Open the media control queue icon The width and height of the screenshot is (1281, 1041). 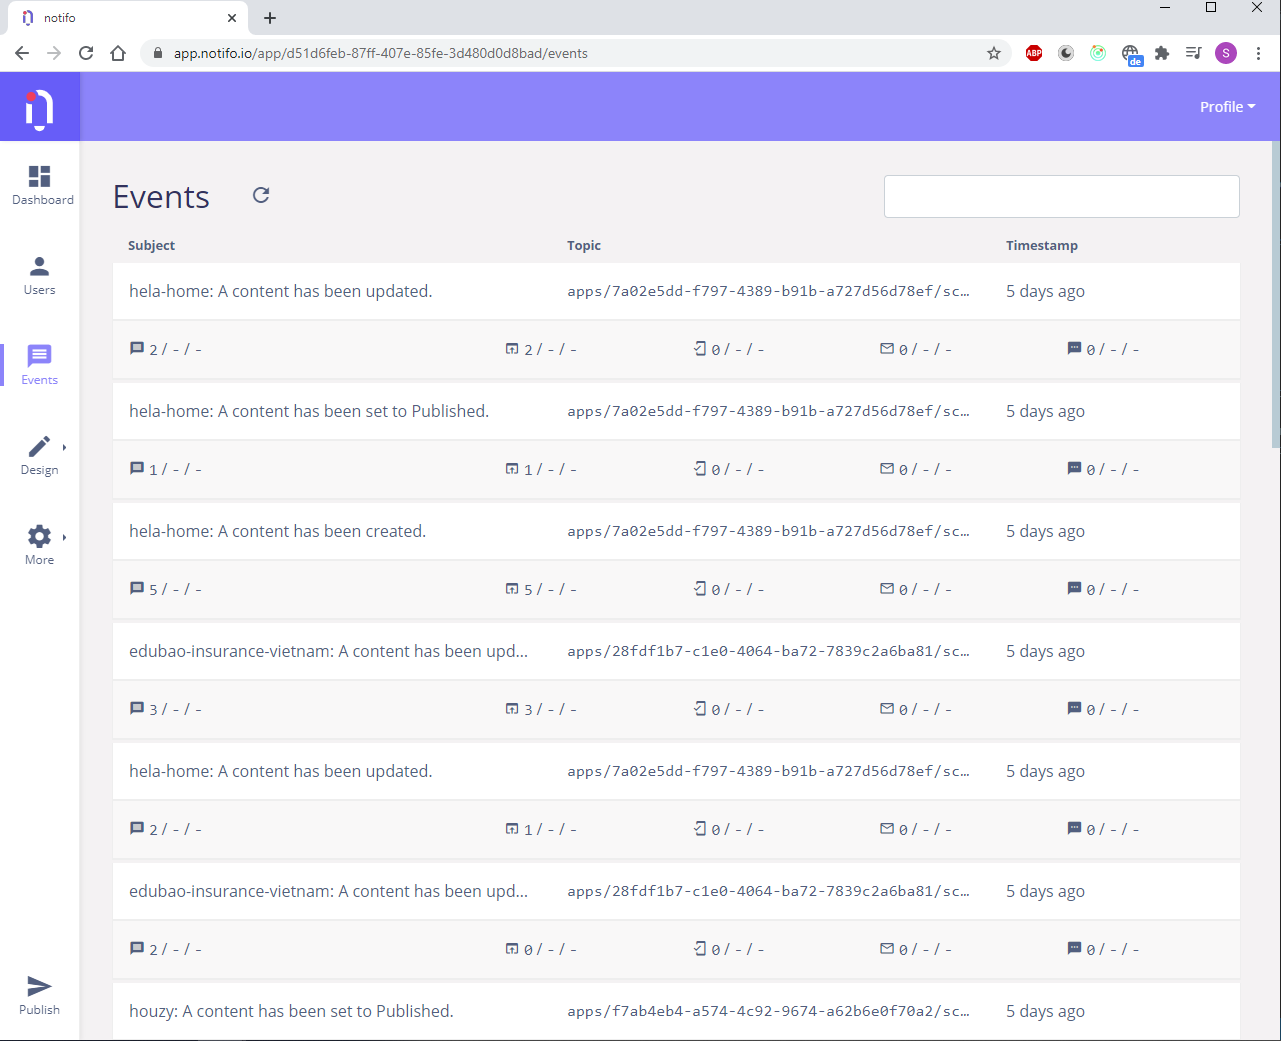click(x=1193, y=53)
